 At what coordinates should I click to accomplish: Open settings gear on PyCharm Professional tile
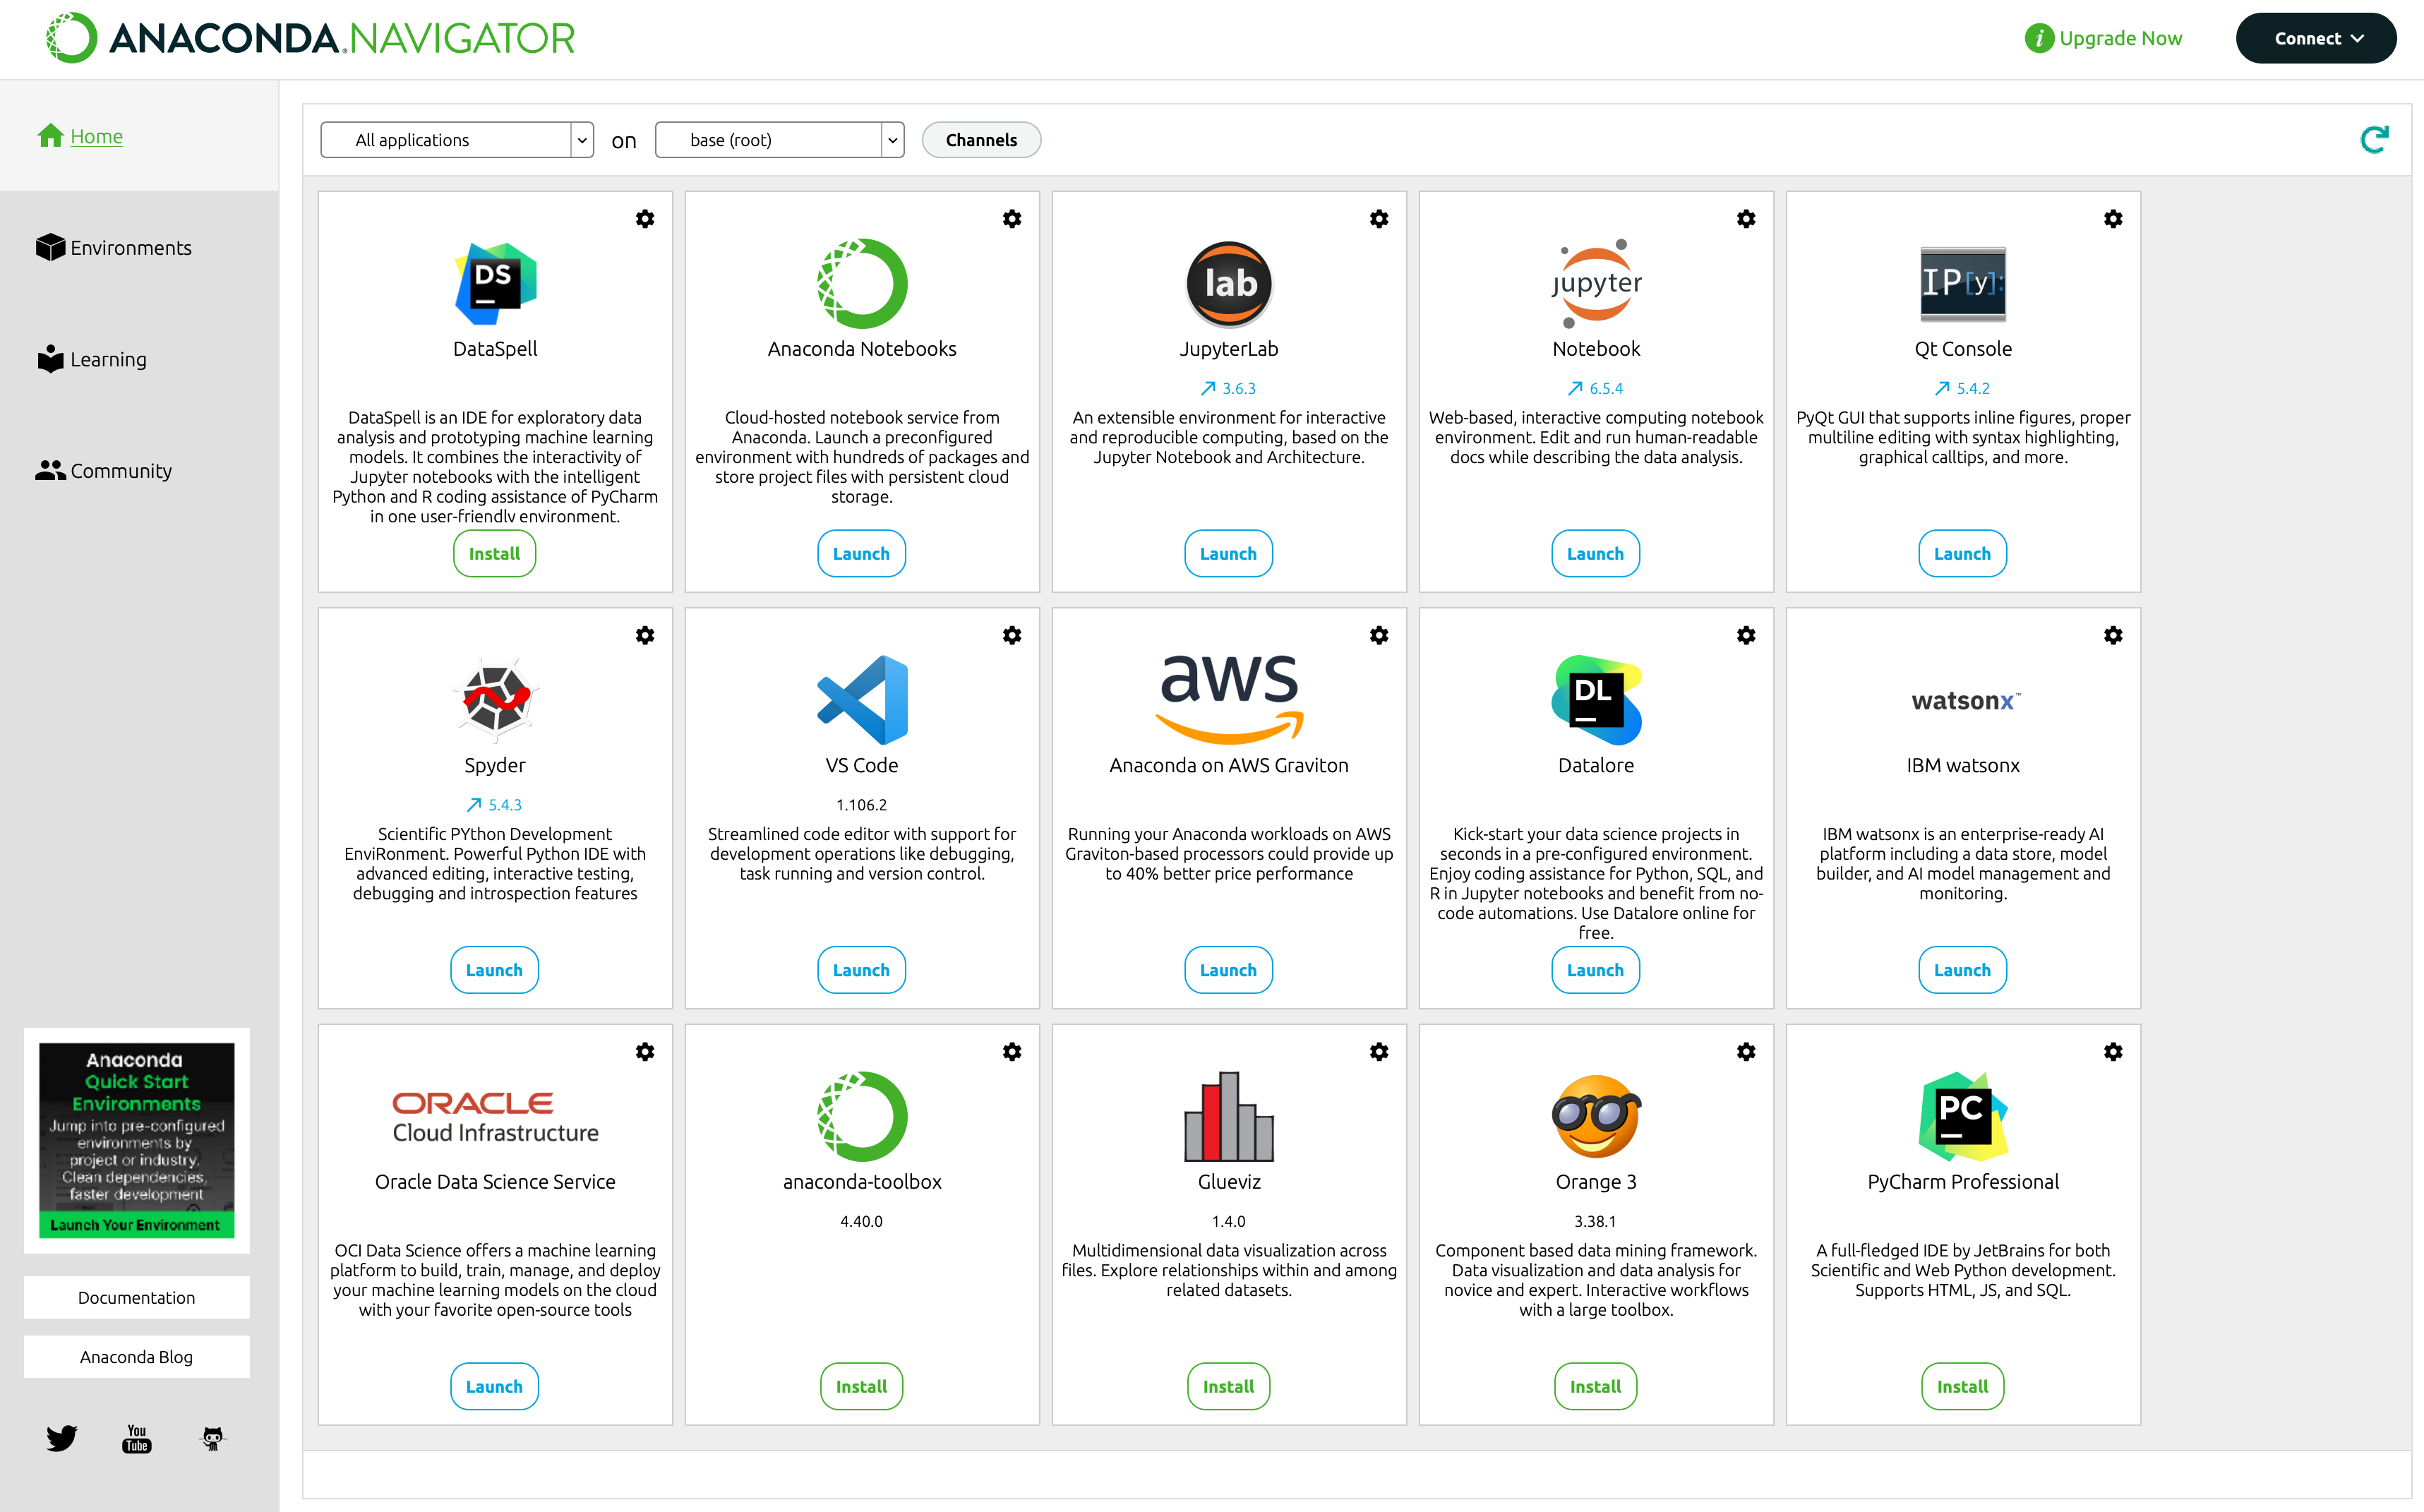click(2113, 1052)
